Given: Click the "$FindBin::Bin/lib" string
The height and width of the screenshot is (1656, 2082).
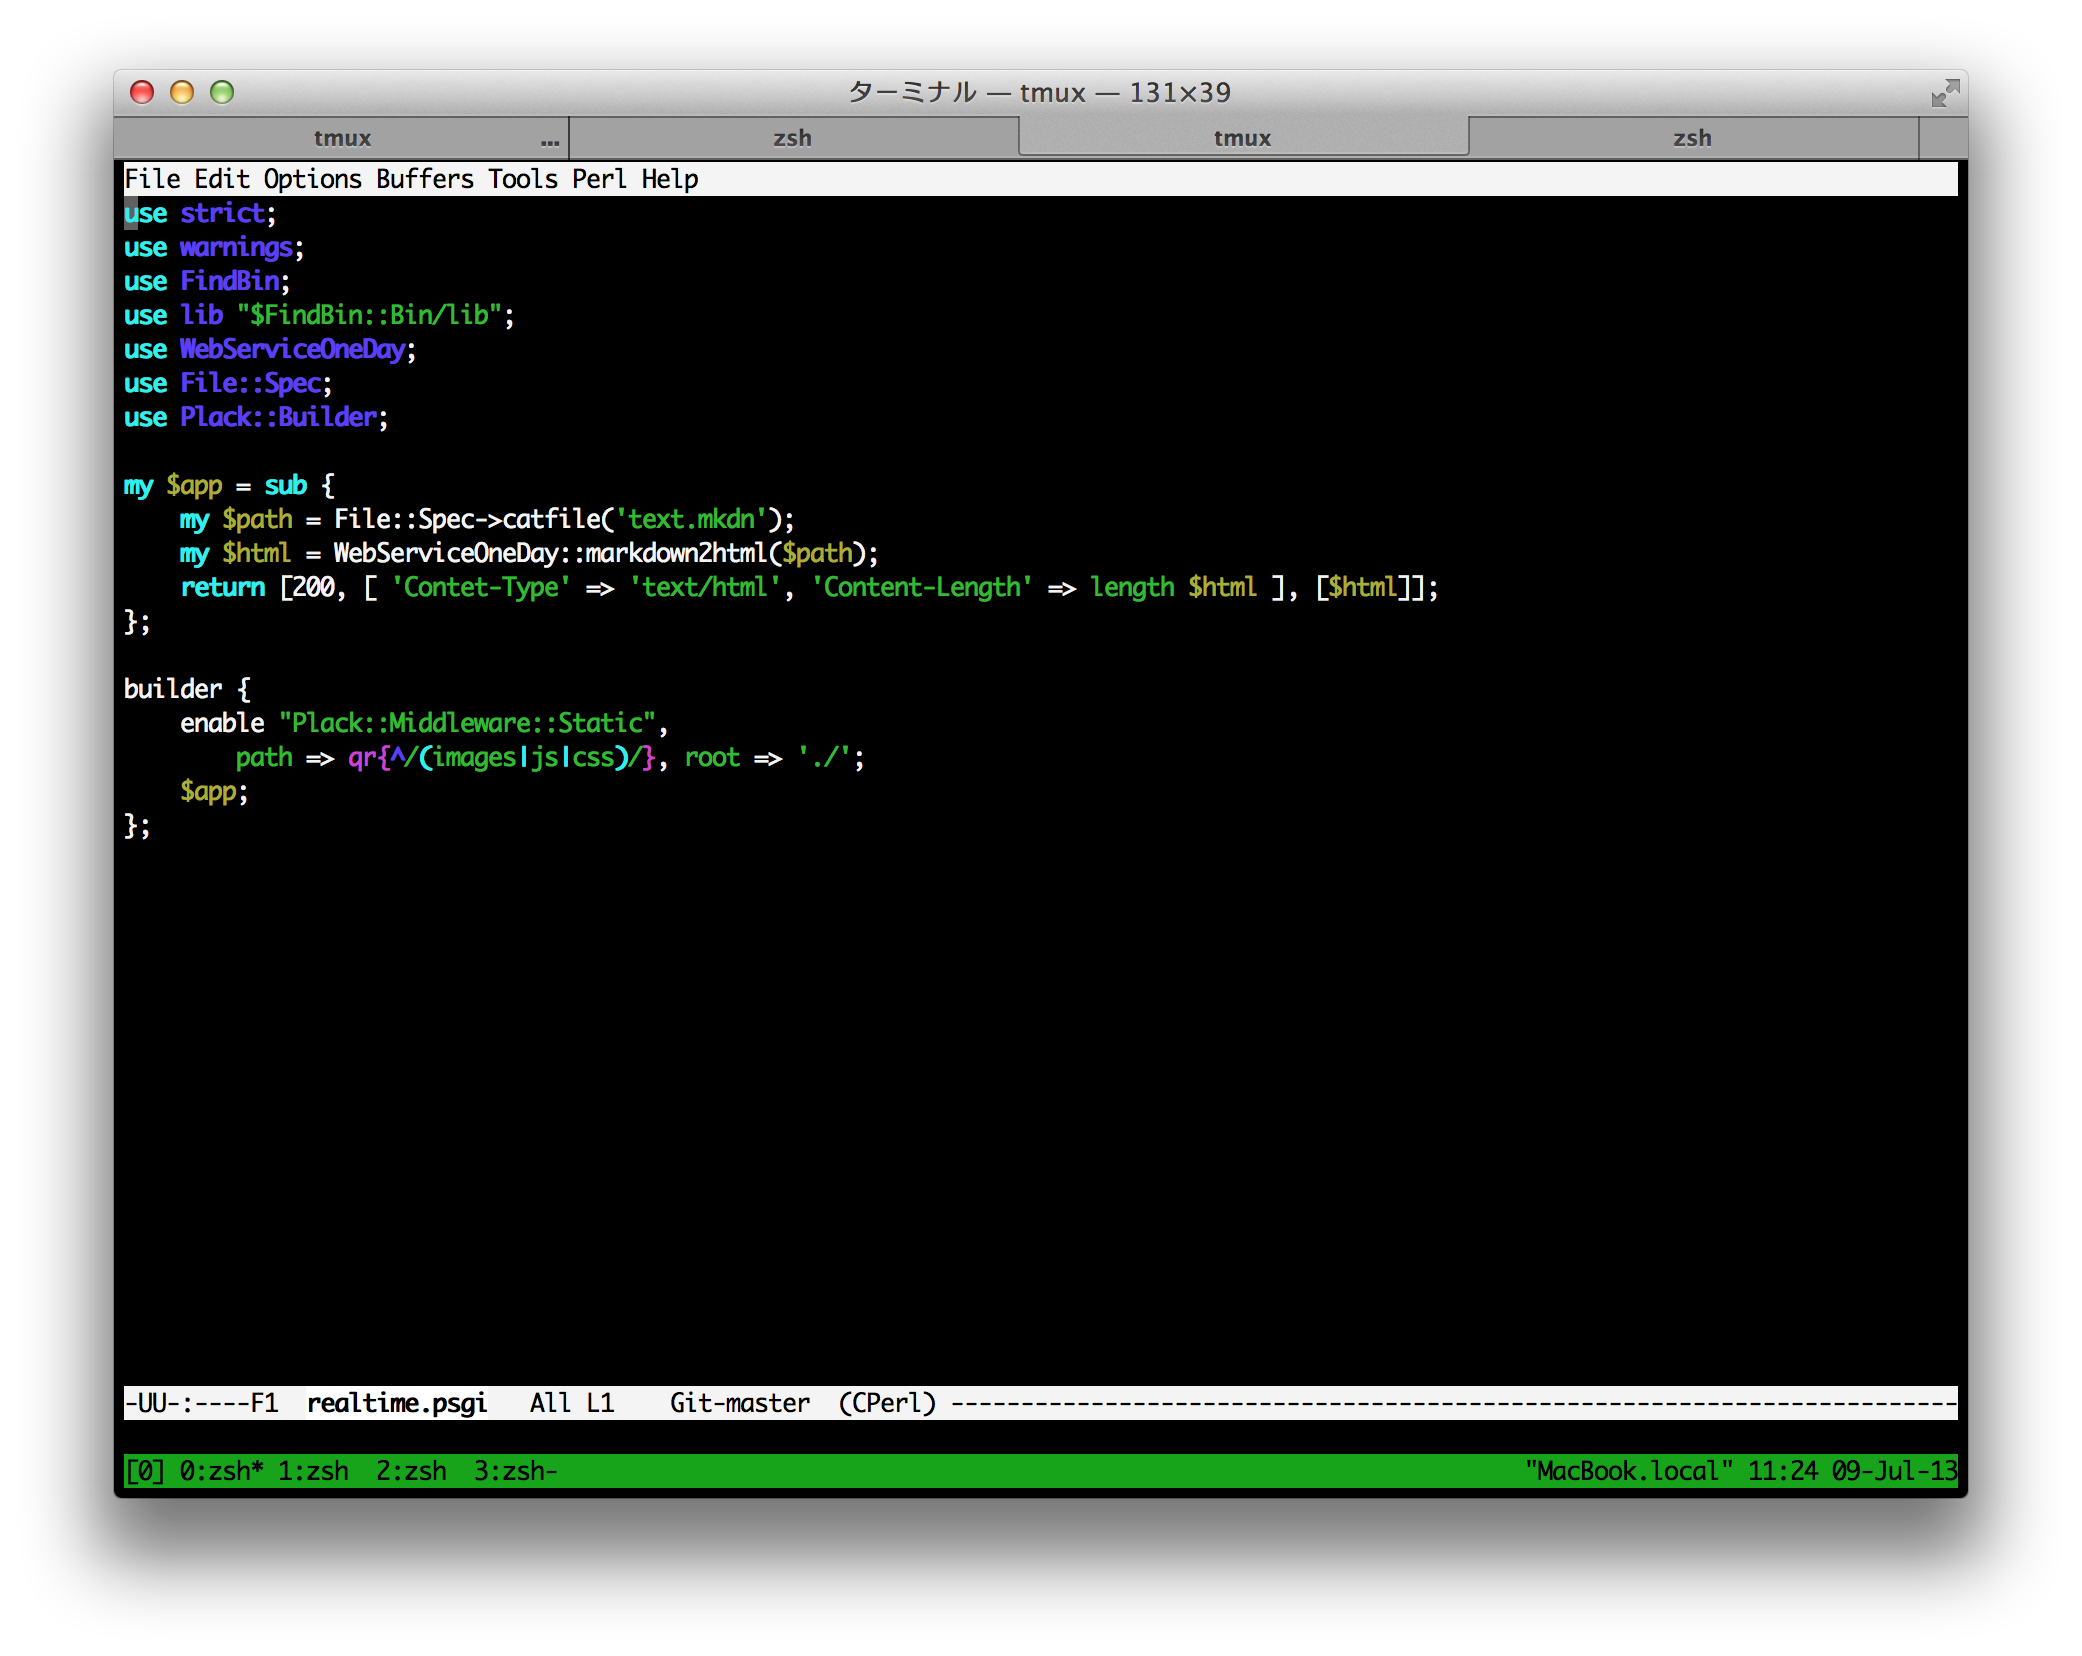Looking at the screenshot, I should [369, 315].
